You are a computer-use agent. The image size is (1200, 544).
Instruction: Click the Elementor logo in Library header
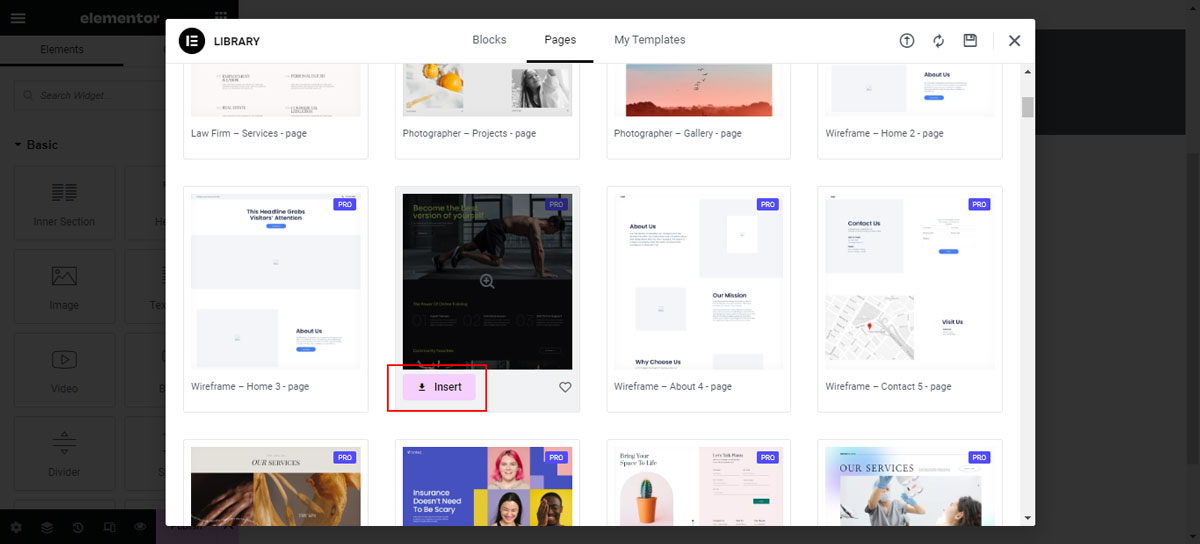[x=191, y=41]
